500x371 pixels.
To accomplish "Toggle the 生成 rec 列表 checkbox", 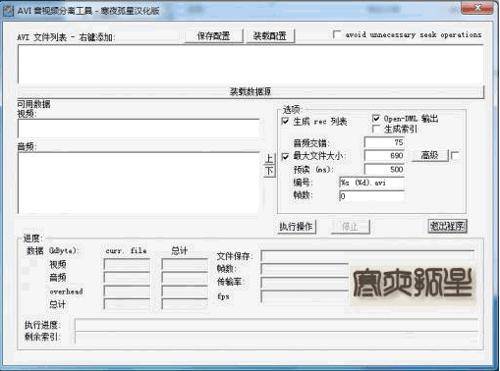I will click(x=285, y=121).
